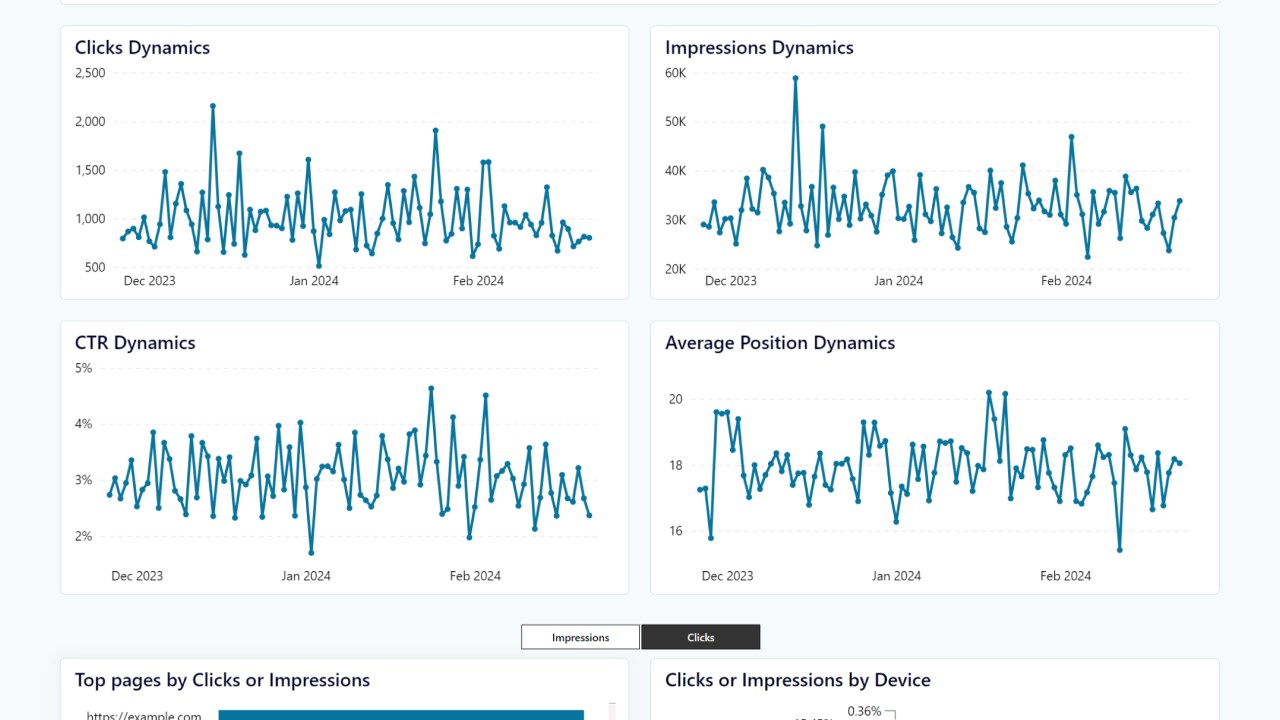Click the https://example.com page label
The height and width of the screenshot is (720, 1280).
(x=144, y=715)
